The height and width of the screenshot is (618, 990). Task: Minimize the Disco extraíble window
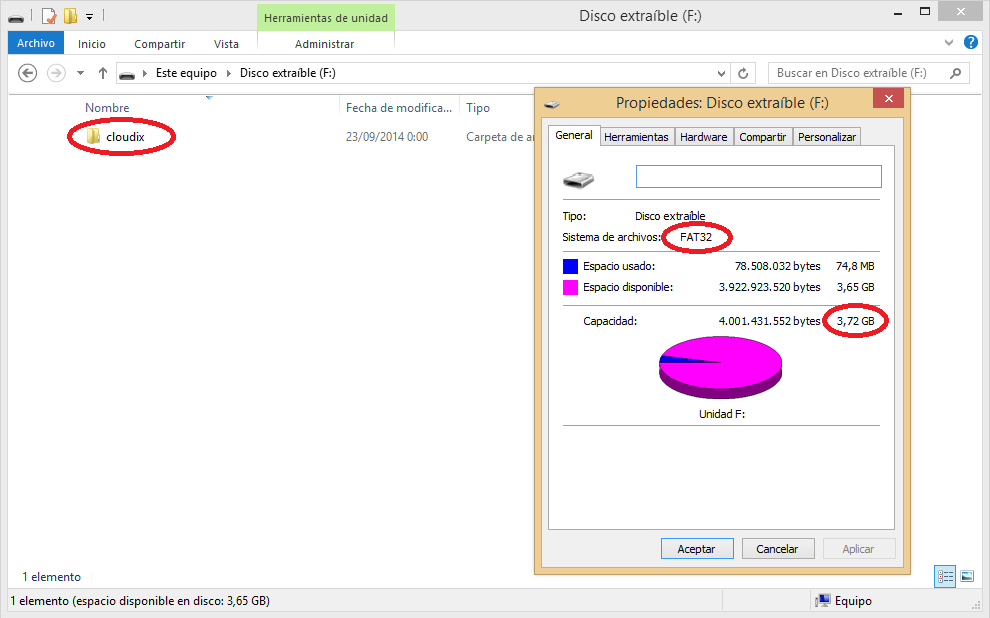pos(897,13)
